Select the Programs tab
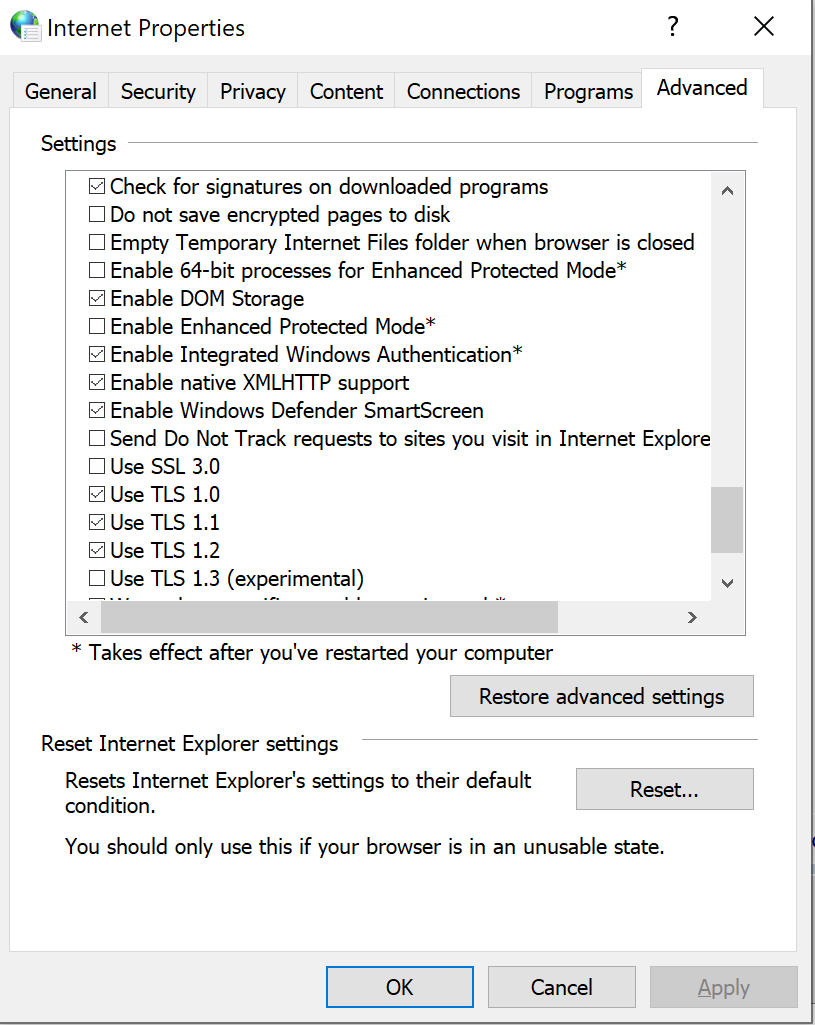 click(x=588, y=92)
